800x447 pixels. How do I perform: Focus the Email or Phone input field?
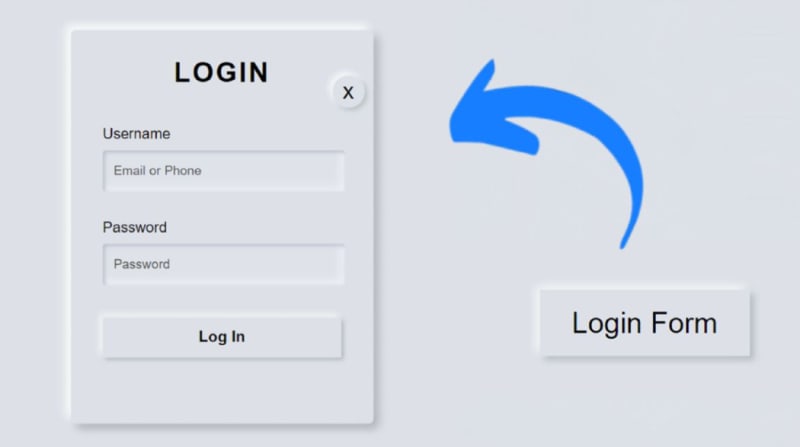pyautogui.click(x=223, y=171)
